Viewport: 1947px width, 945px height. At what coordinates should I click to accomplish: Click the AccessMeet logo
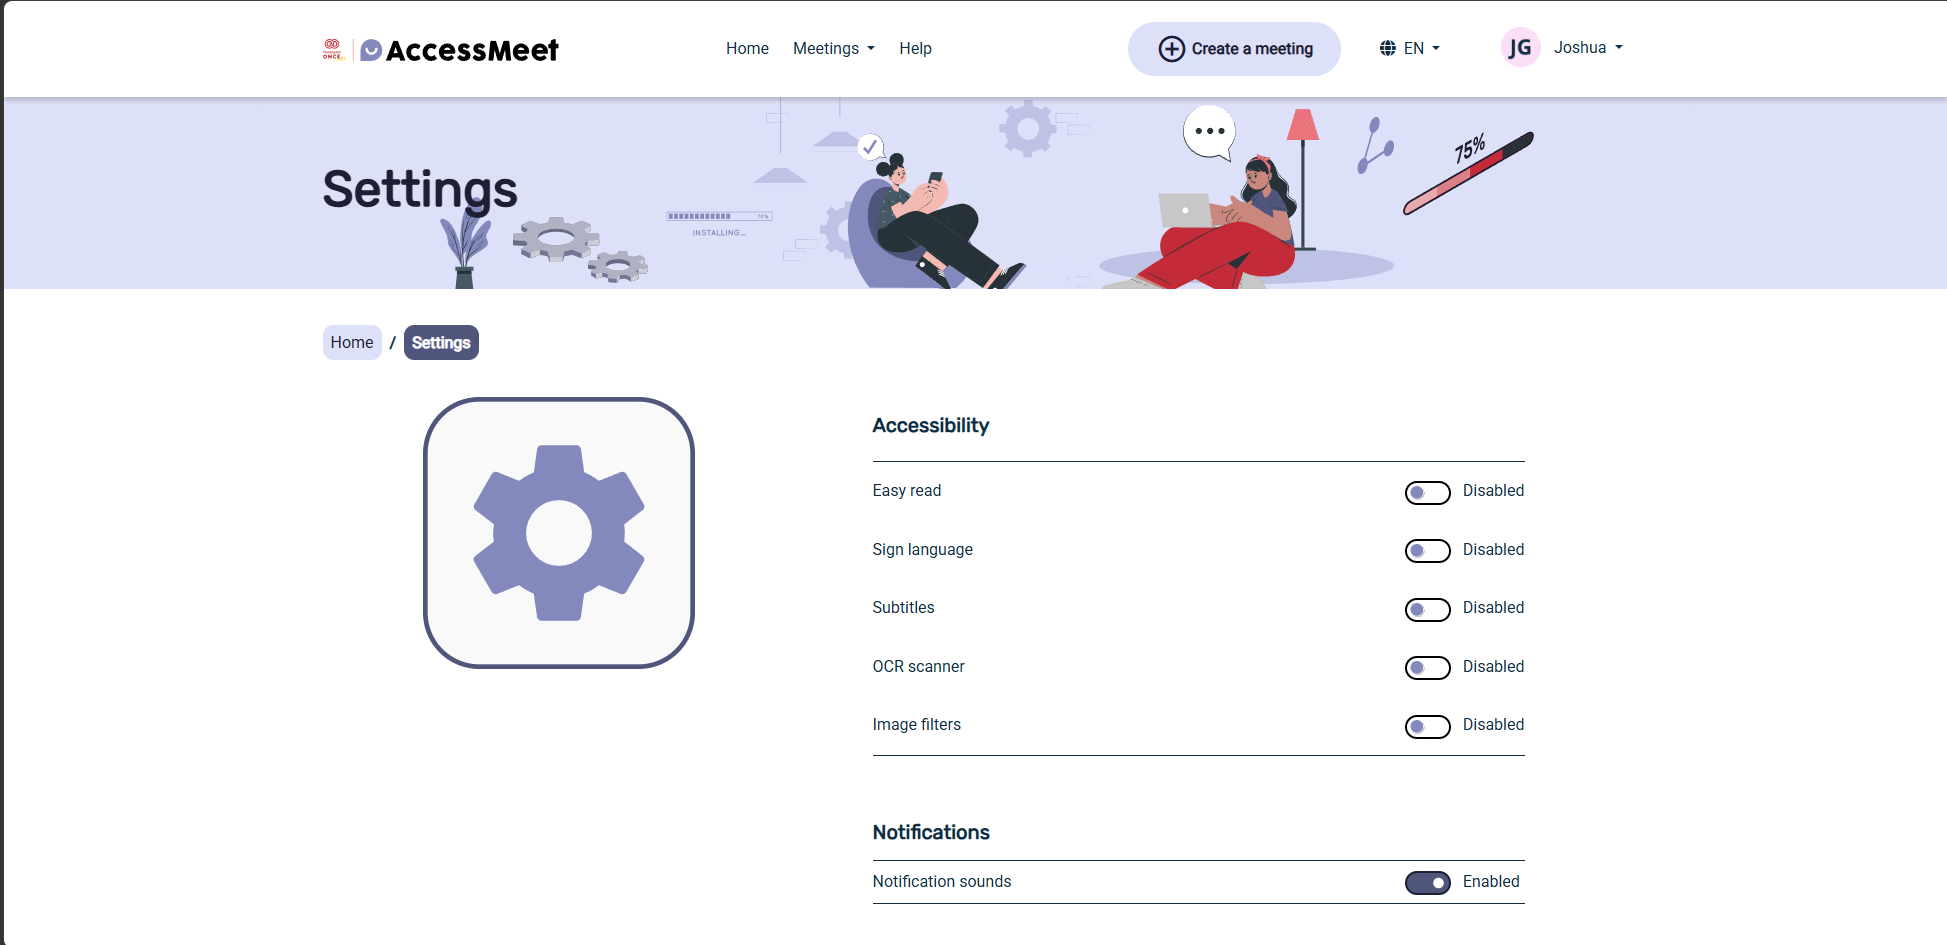tap(459, 50)
